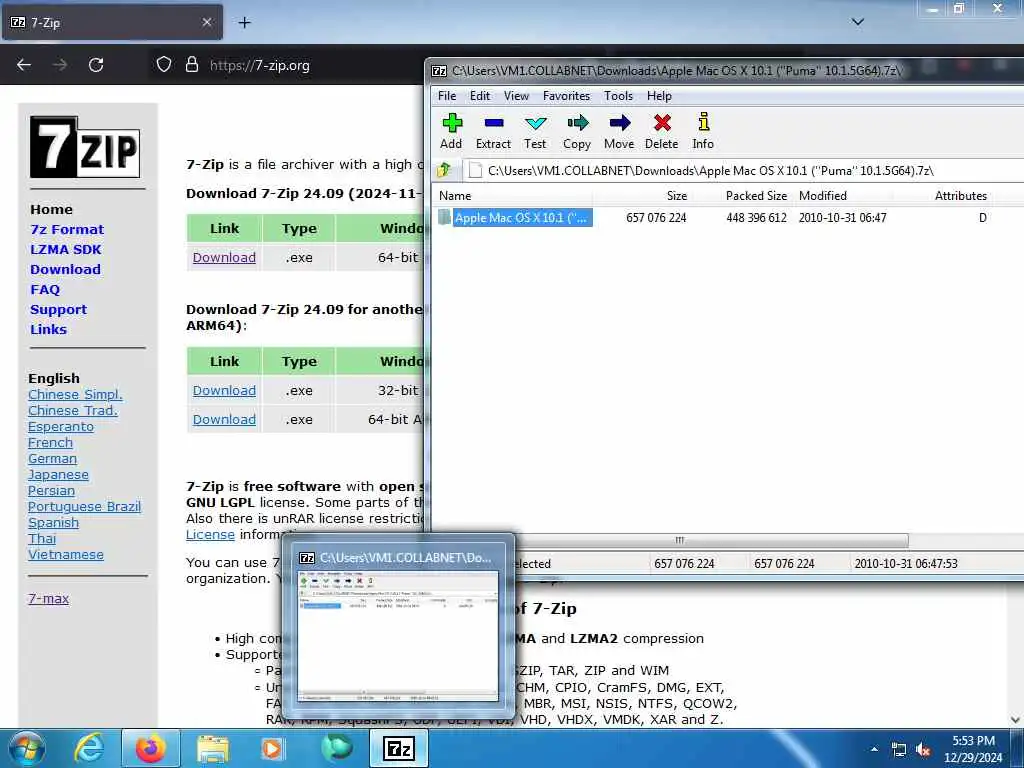This screenshot has width=1024, height=768.
Task: Open the File menu in 7-Zip
Action: [x=447, y=96]
